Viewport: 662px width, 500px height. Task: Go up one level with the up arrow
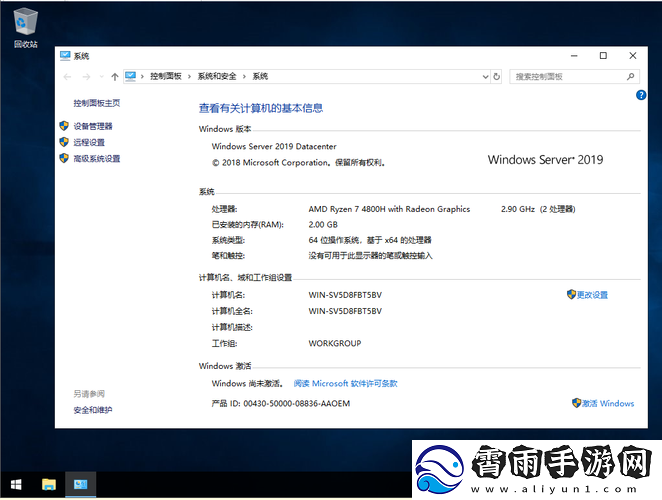click(114, 76)
